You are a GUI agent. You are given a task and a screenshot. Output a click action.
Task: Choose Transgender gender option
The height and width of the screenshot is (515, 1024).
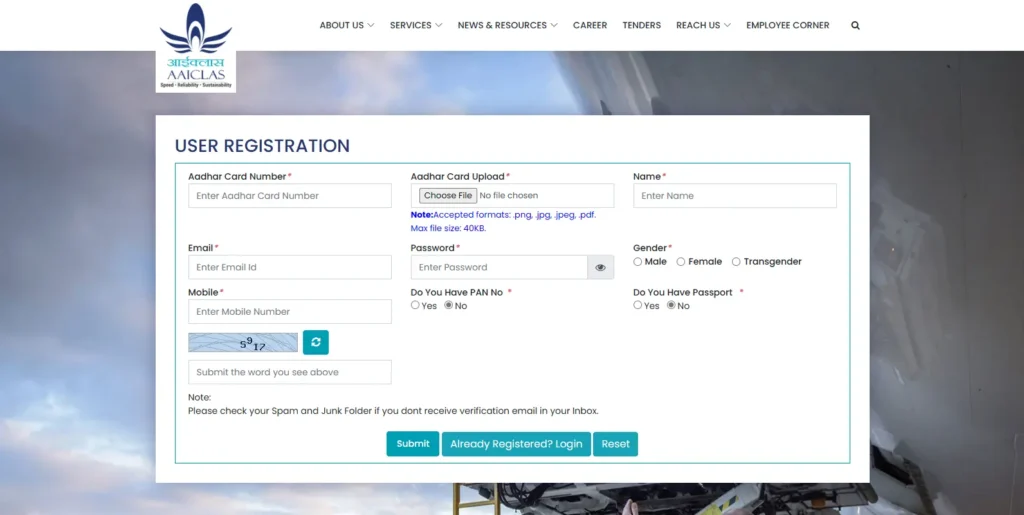pyautogui.click(x=736, y=262)
